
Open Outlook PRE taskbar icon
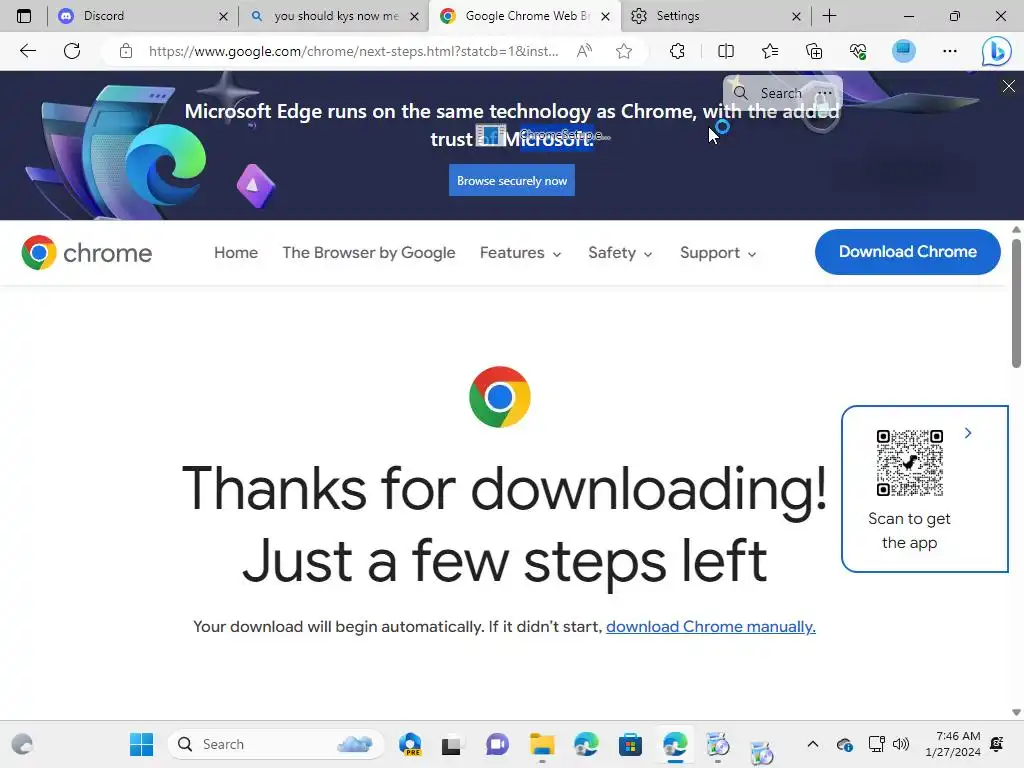[410, 744]
